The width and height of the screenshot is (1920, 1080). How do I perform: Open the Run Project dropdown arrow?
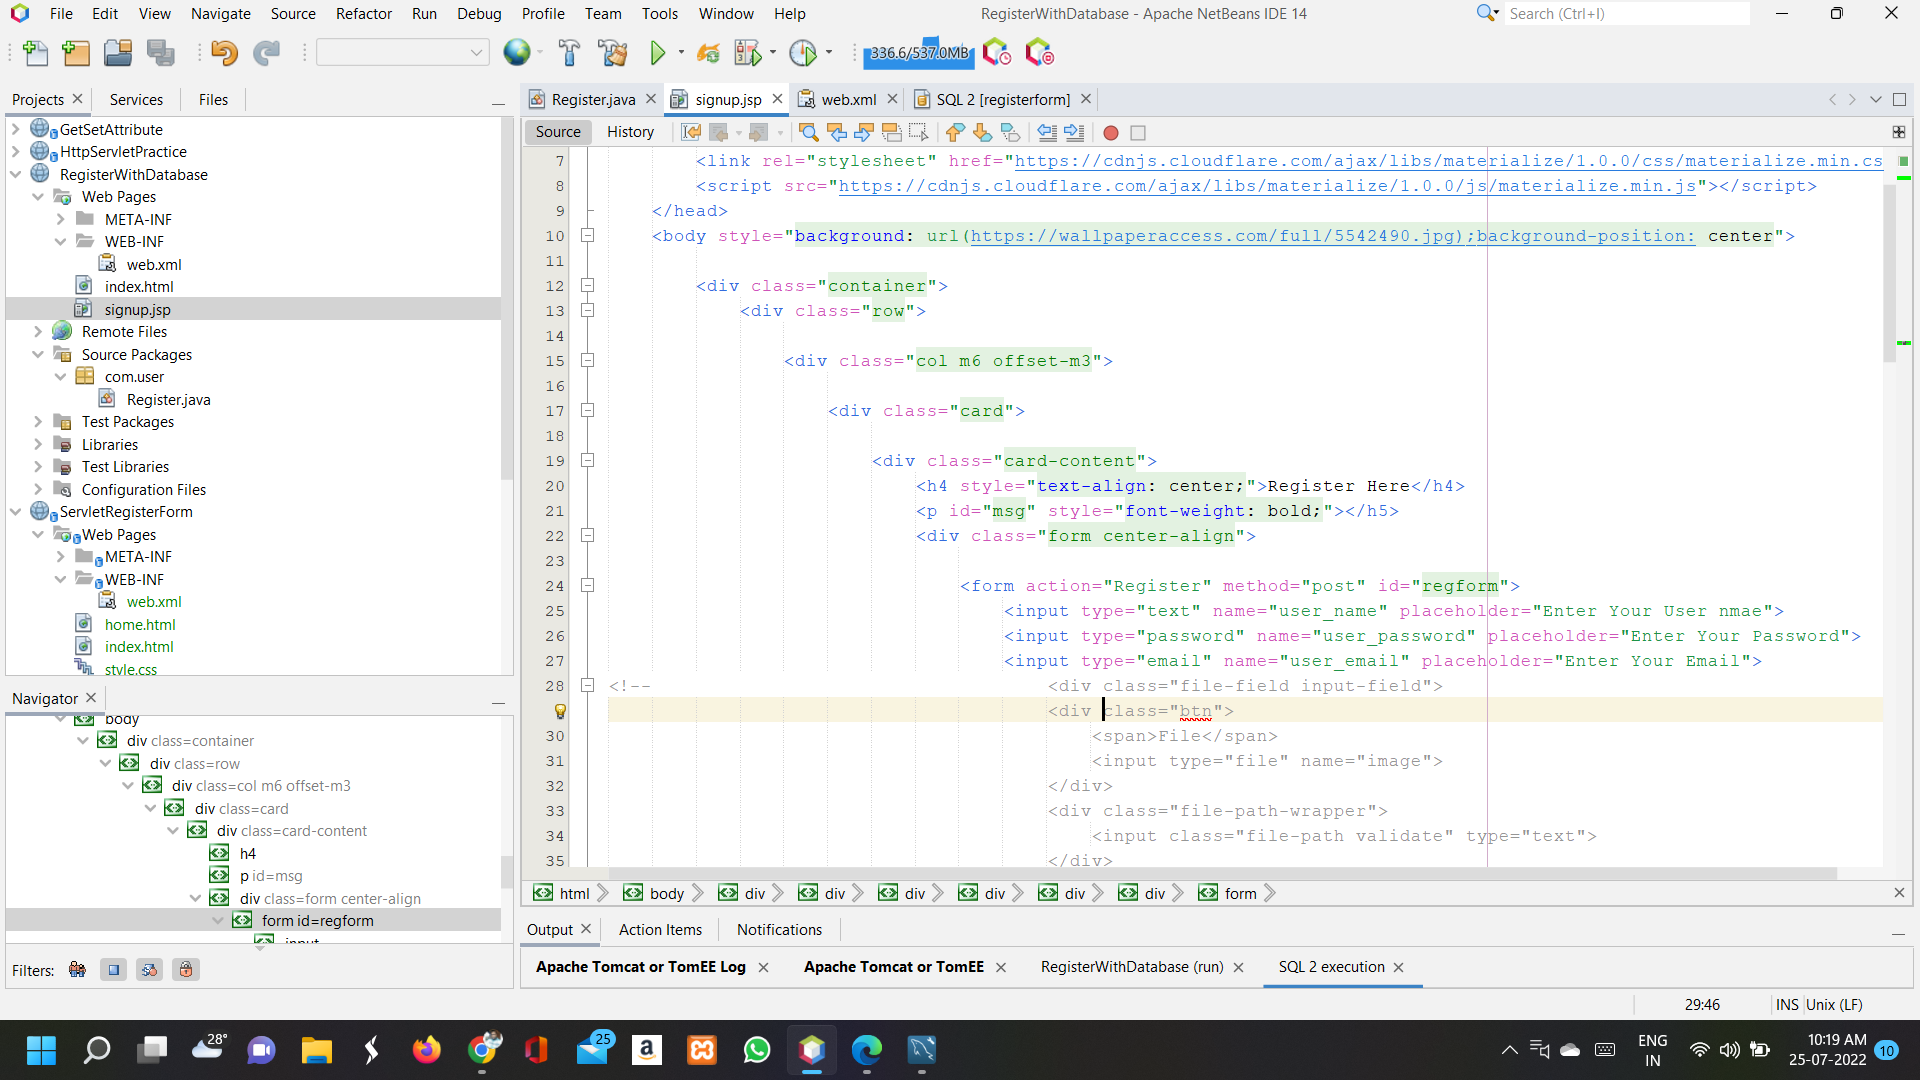click(x=681, y=53)
